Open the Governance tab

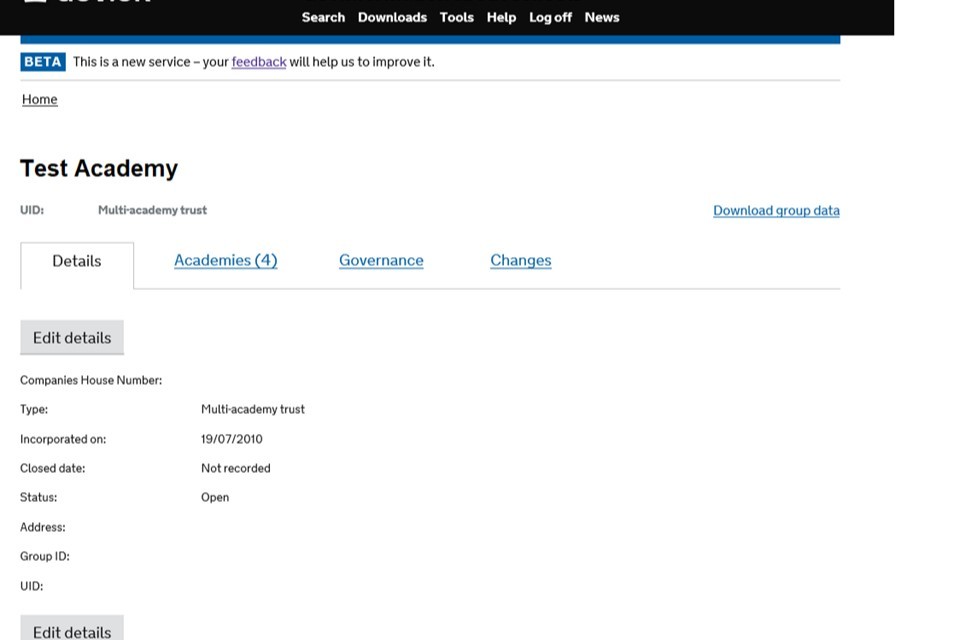tap(381, 260)
